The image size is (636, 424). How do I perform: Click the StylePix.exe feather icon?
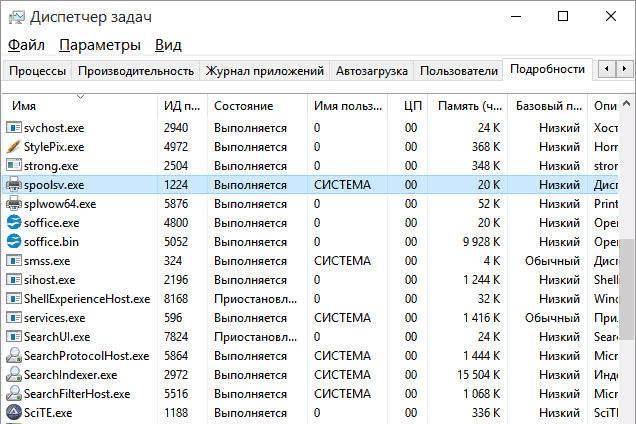pyautogui.click(x=14, y=147)
